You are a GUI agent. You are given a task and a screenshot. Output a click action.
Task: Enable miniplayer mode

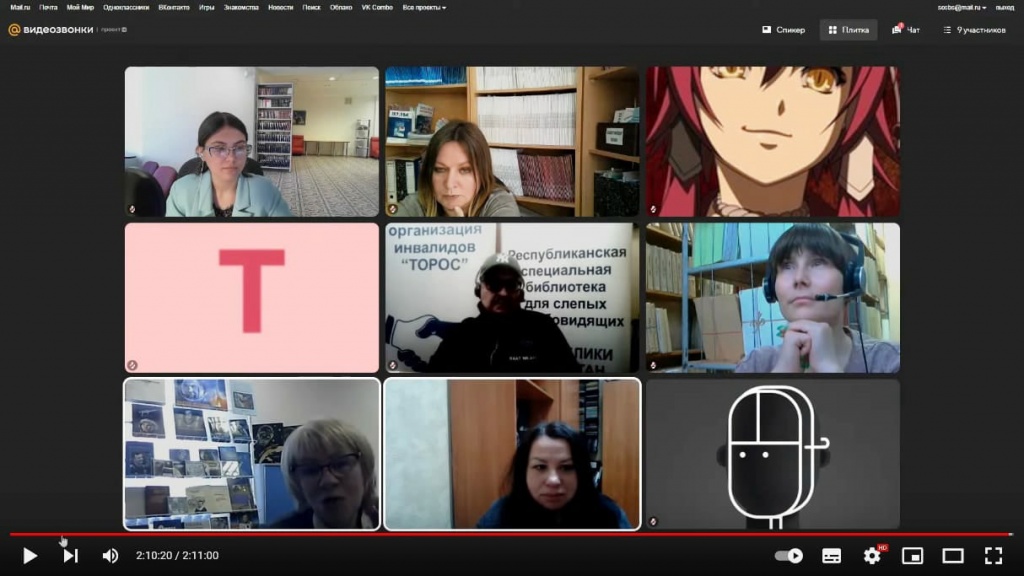click(x=912, y=555)
